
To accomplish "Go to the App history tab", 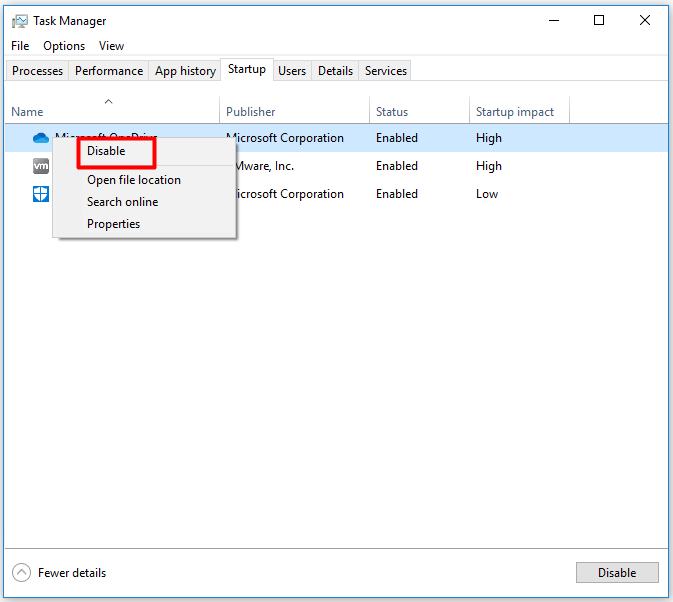I will point(185,71).
